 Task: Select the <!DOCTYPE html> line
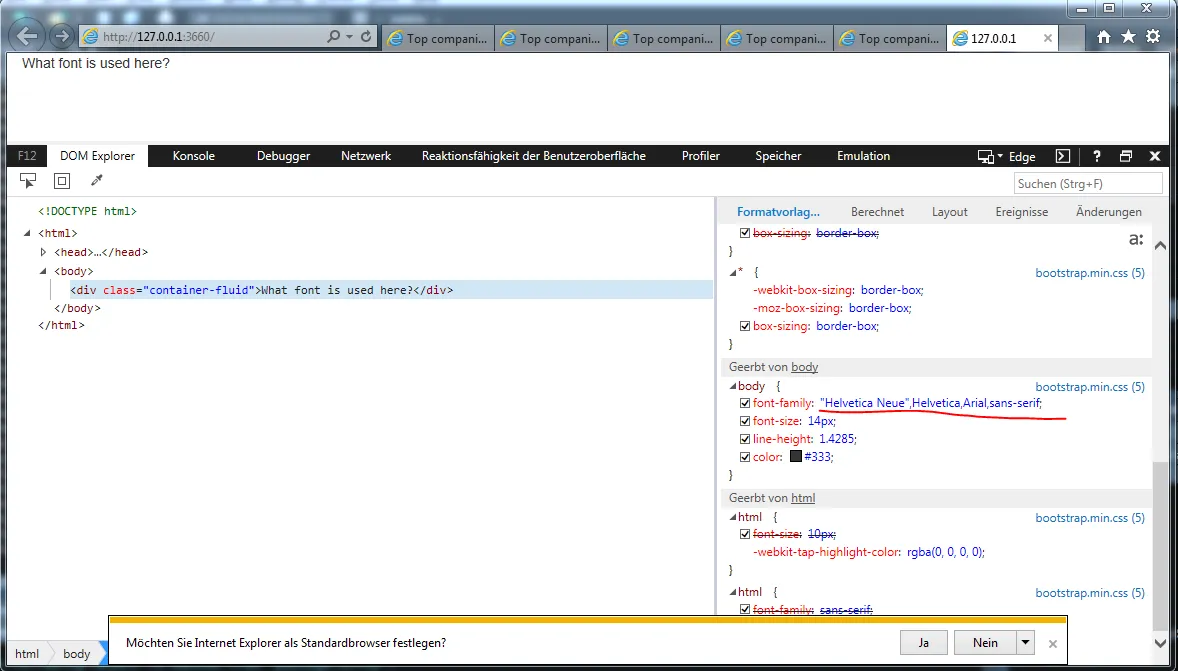click(87, 212)
